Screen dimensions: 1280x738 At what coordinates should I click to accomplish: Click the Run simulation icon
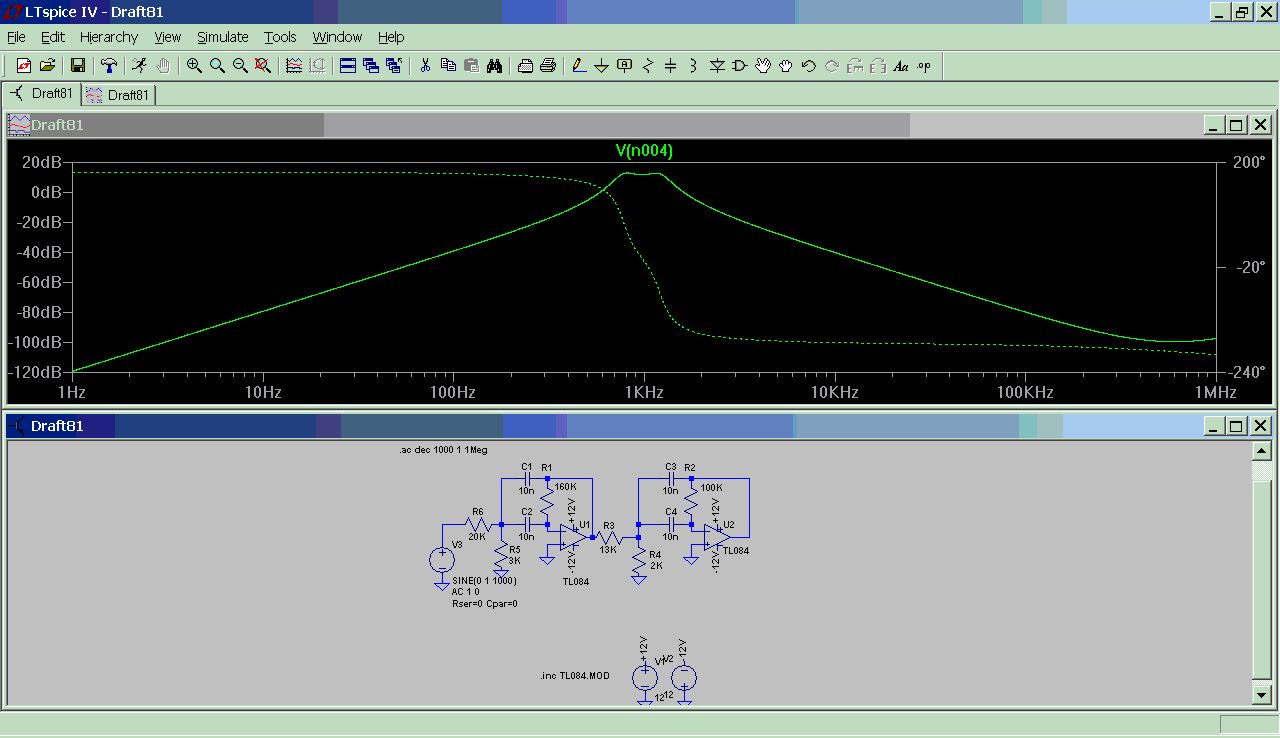pyautogui.click(x=139, y=66)
